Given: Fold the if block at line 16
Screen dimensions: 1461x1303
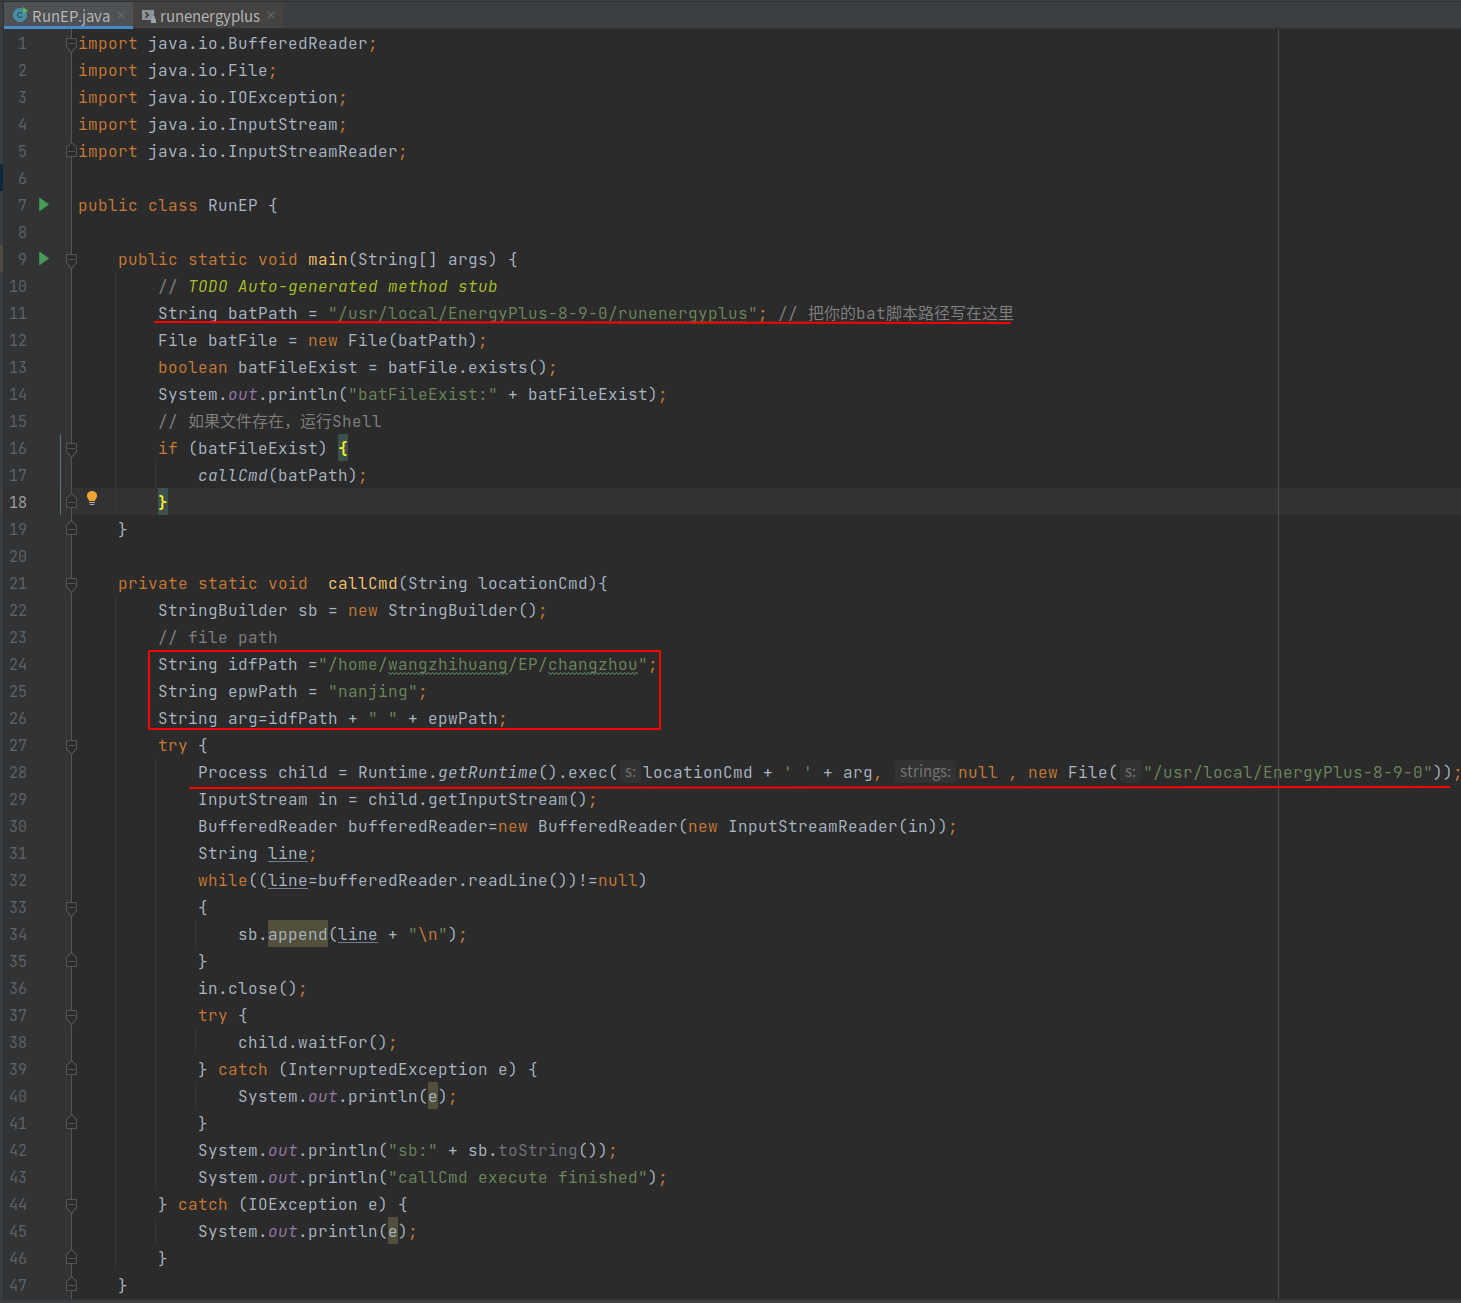Looking at the screenshot, I should (x=71, y=448).
